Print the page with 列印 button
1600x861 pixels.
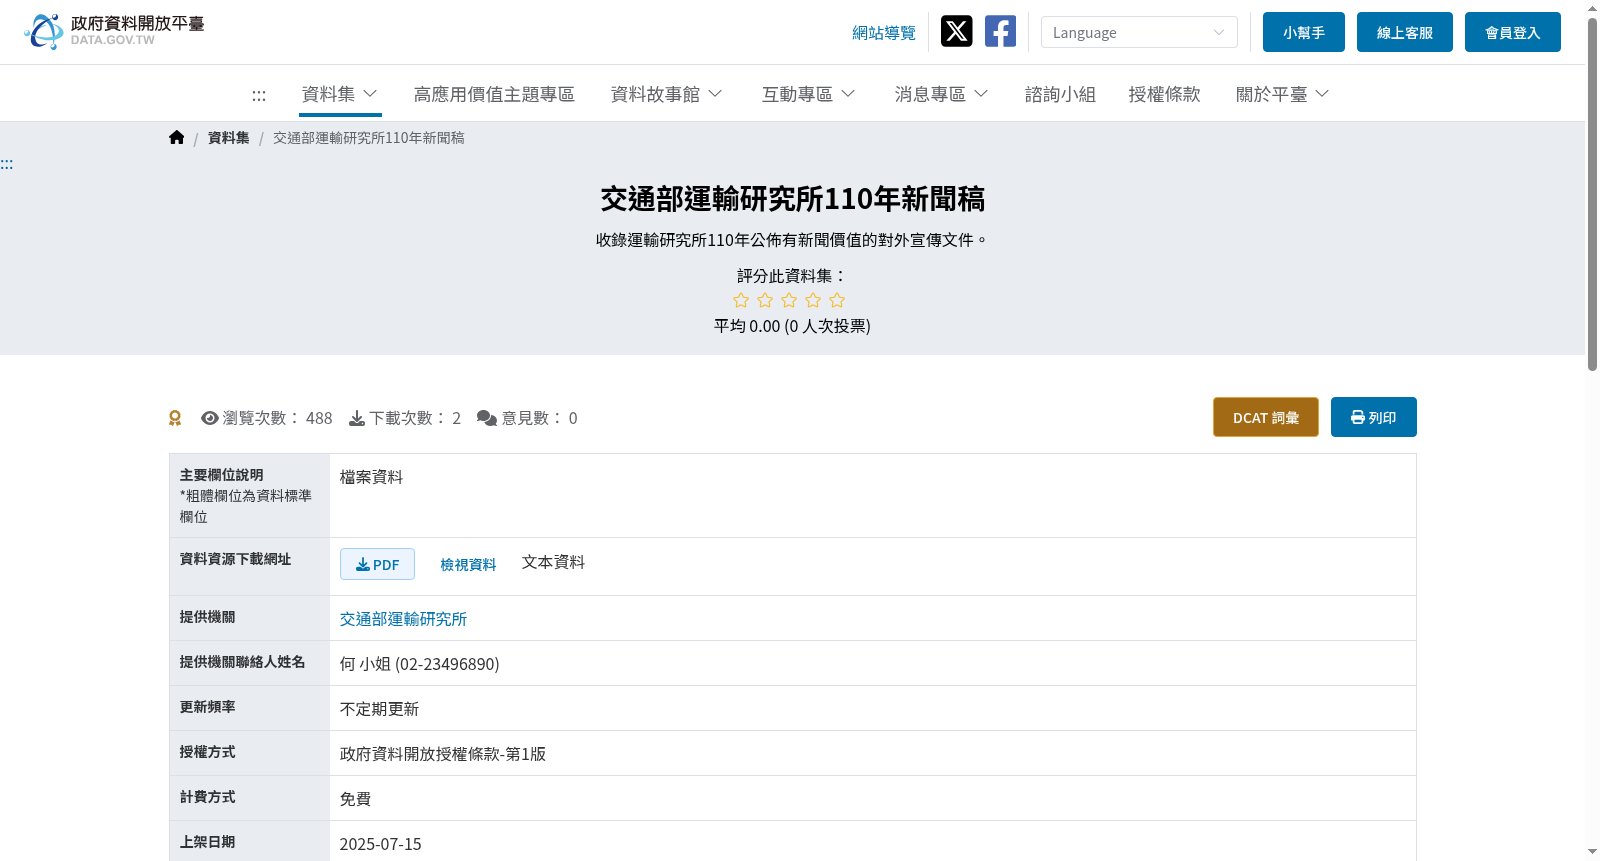click(x=1374, y=417)
